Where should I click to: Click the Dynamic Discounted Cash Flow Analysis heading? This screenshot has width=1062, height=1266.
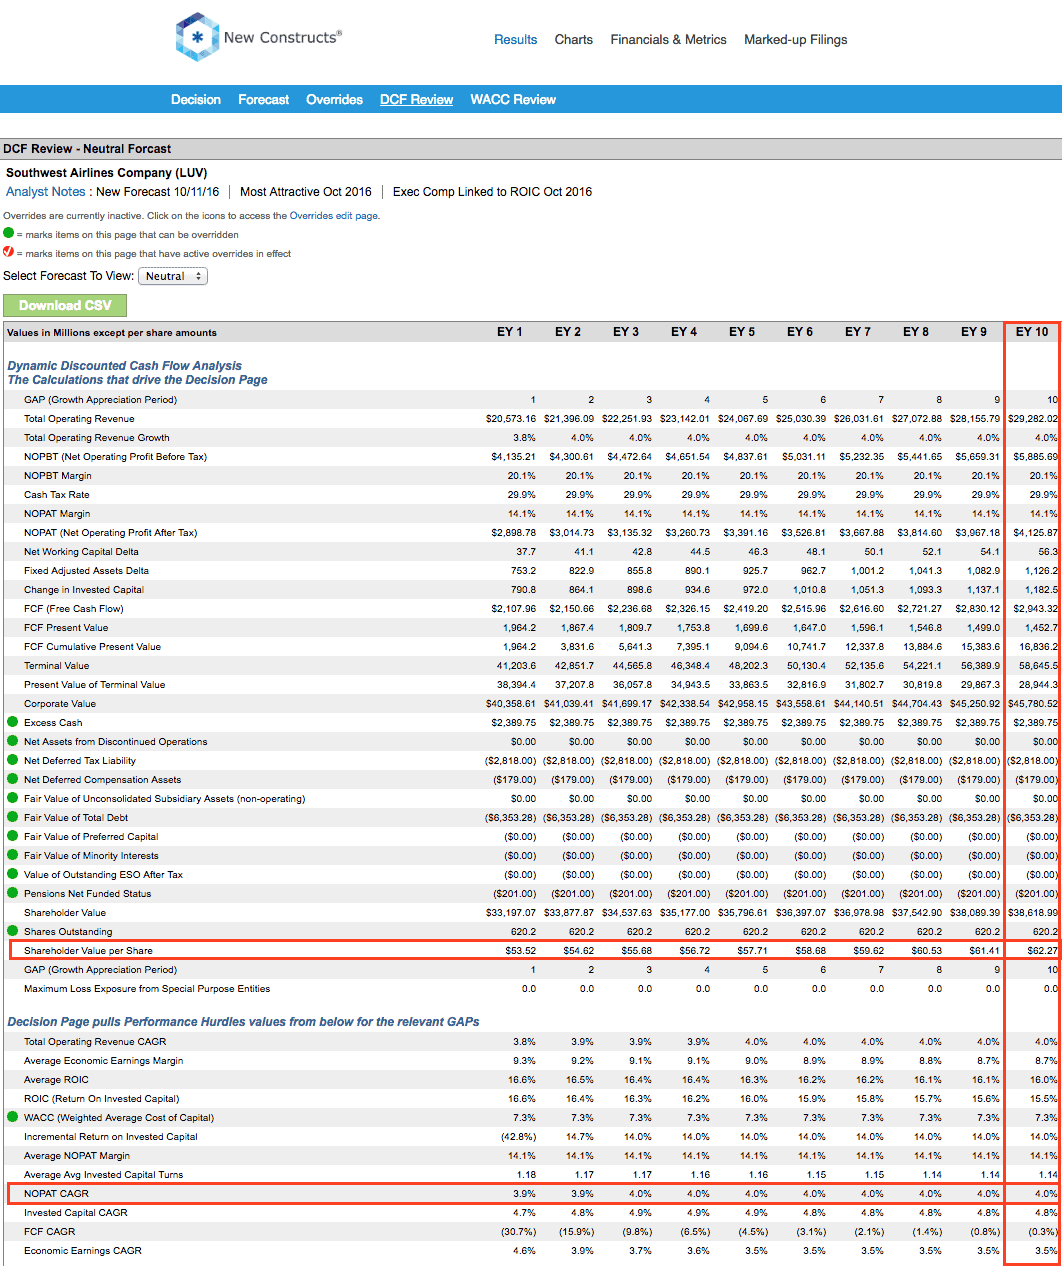[125, 366]
